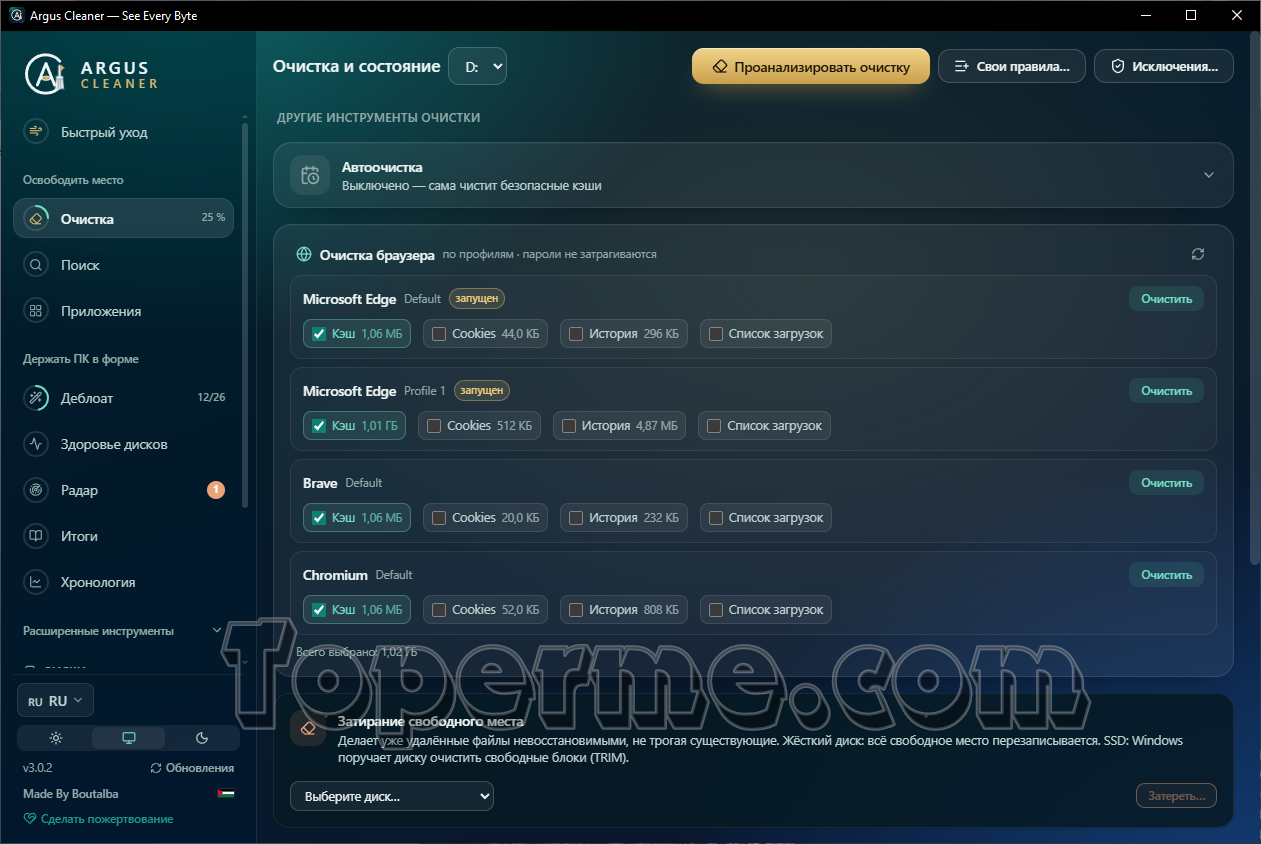
Task: Enable Cookies 512 КБ for Edge Profile 1
Action: (x=434, y=426)
